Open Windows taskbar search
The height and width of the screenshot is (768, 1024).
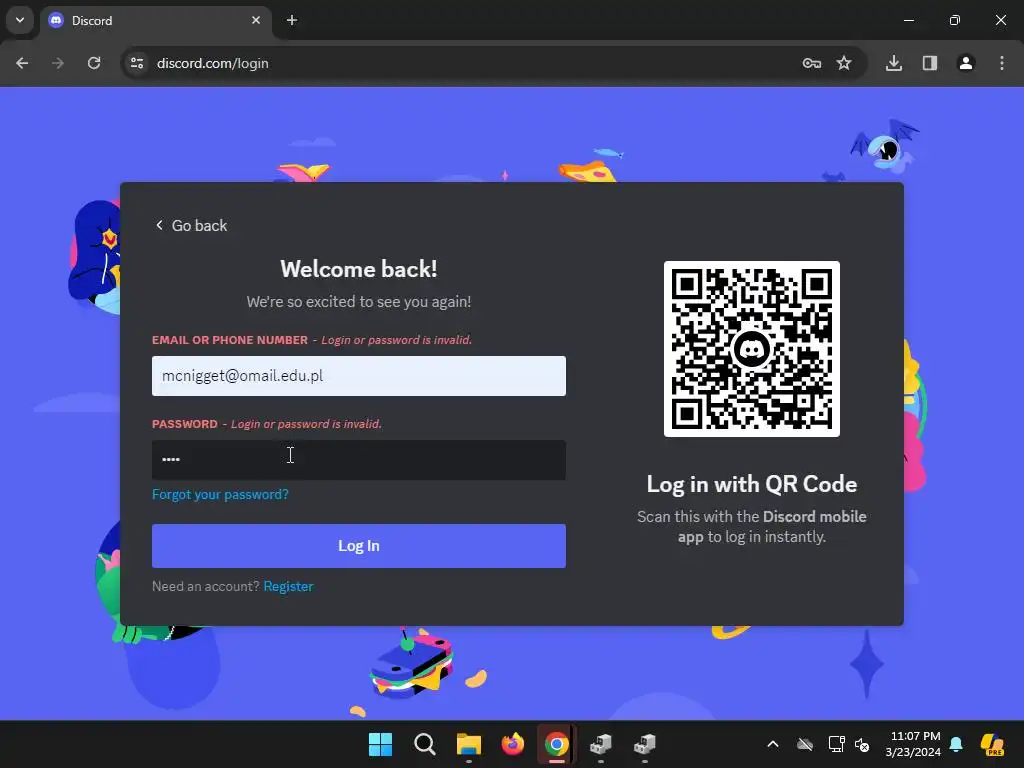(424, 744)
